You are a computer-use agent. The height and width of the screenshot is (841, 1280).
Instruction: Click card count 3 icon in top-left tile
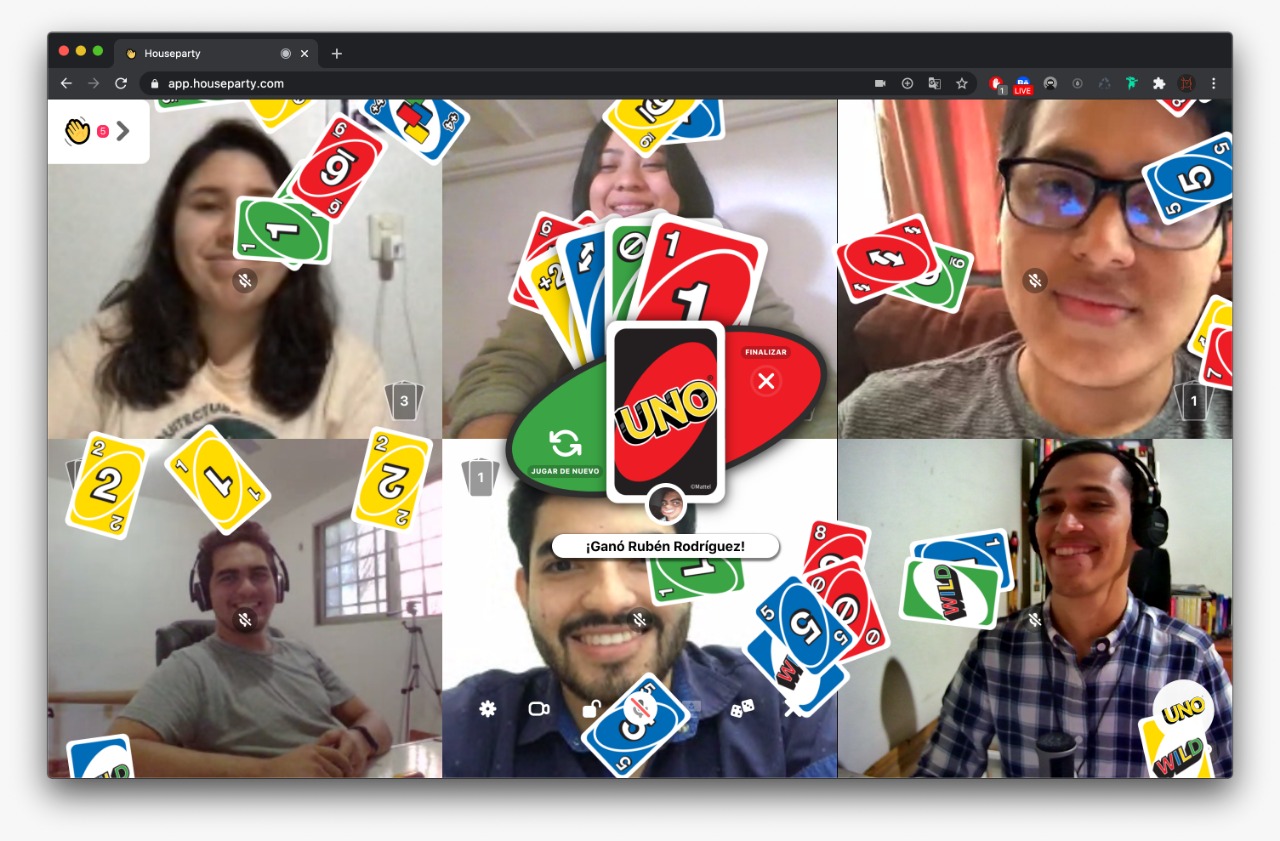pos(404,401)
